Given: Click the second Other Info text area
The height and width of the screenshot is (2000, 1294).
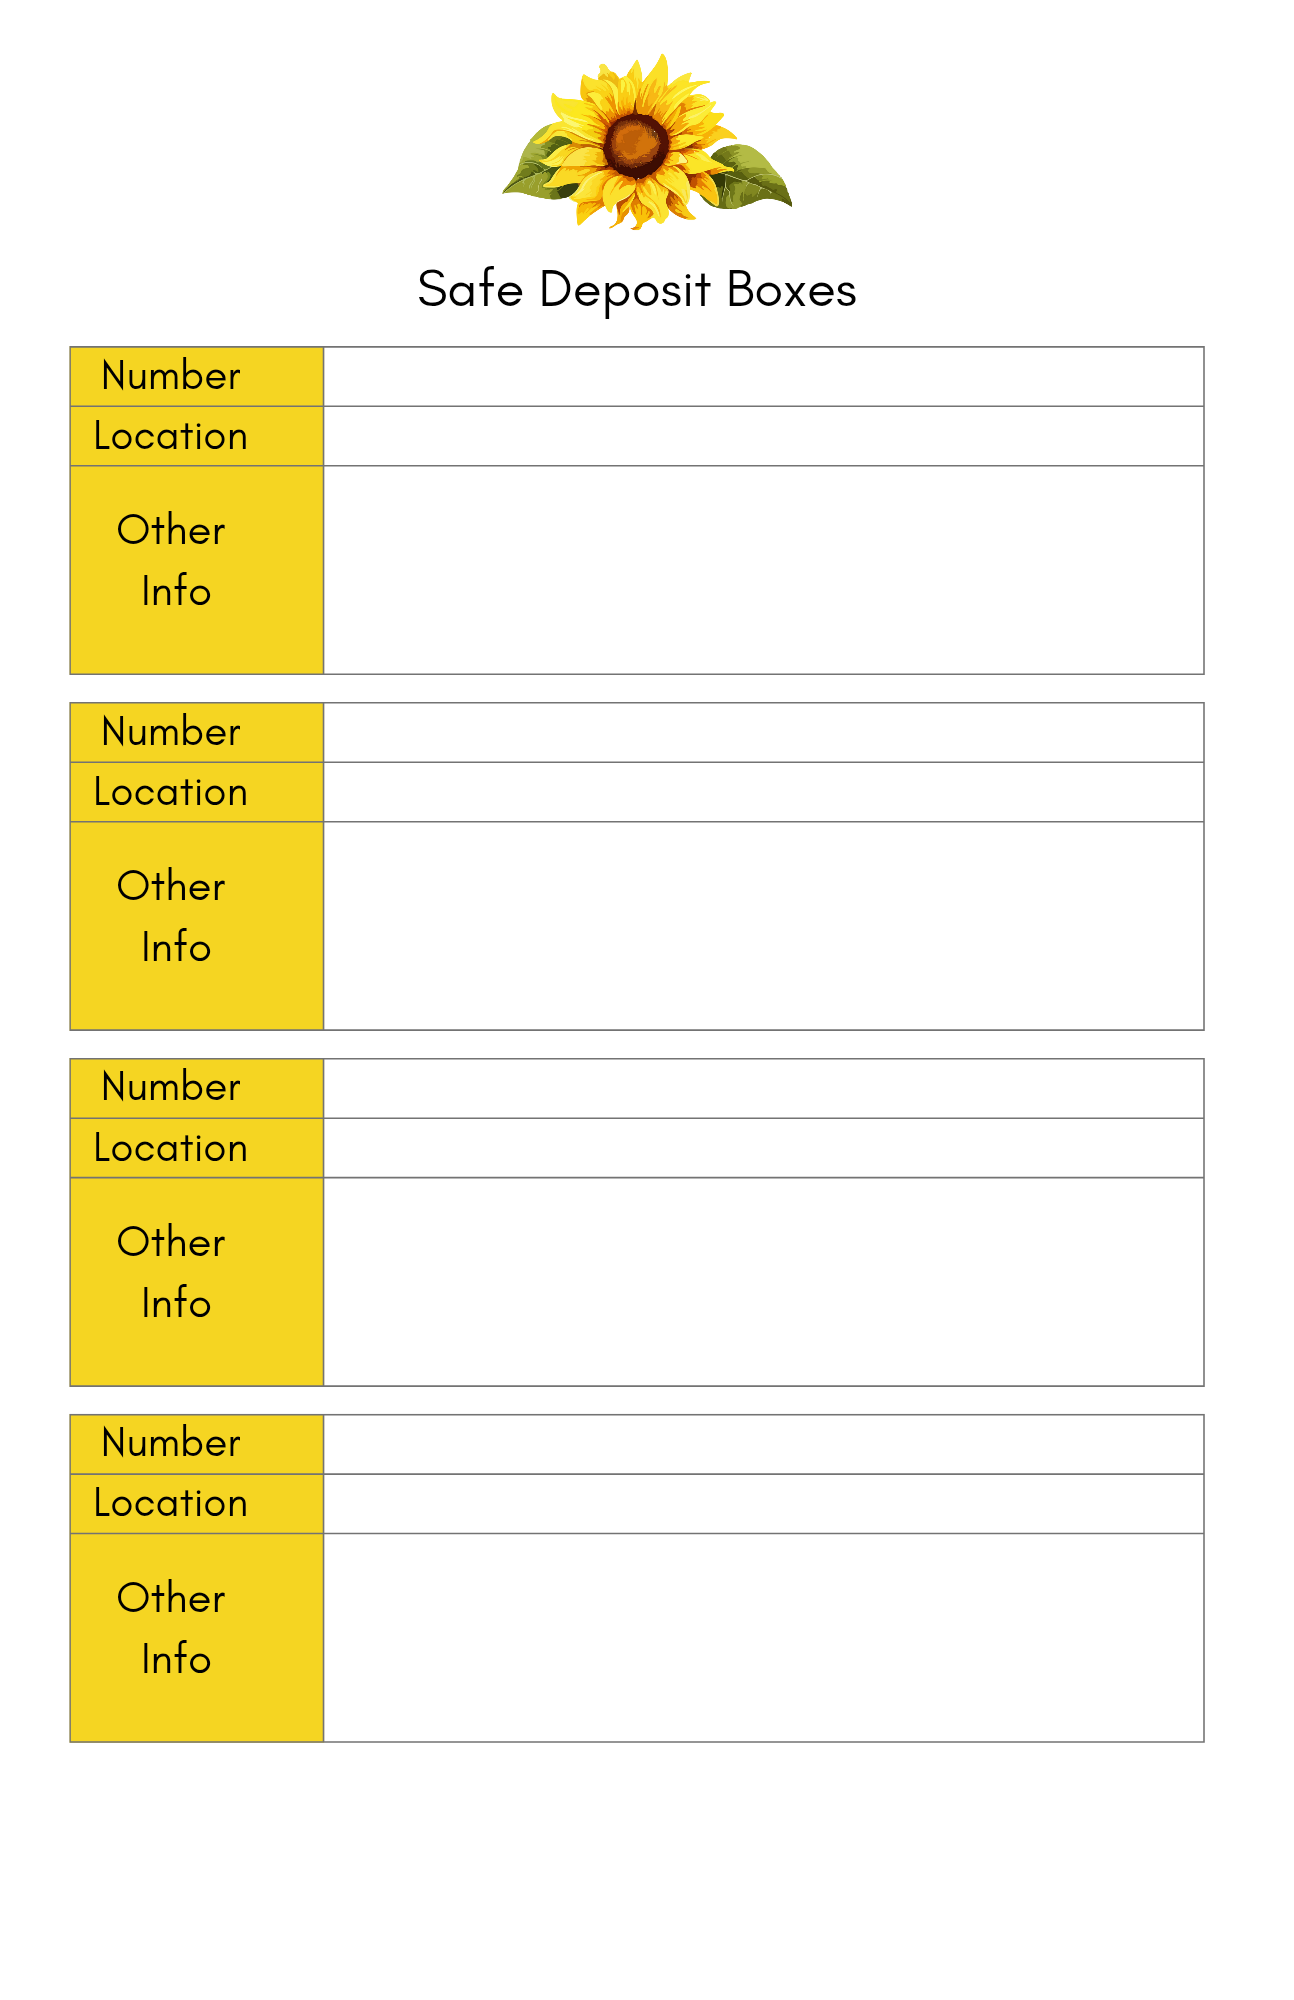Looking at the screenshot, I should click(763, 926).
